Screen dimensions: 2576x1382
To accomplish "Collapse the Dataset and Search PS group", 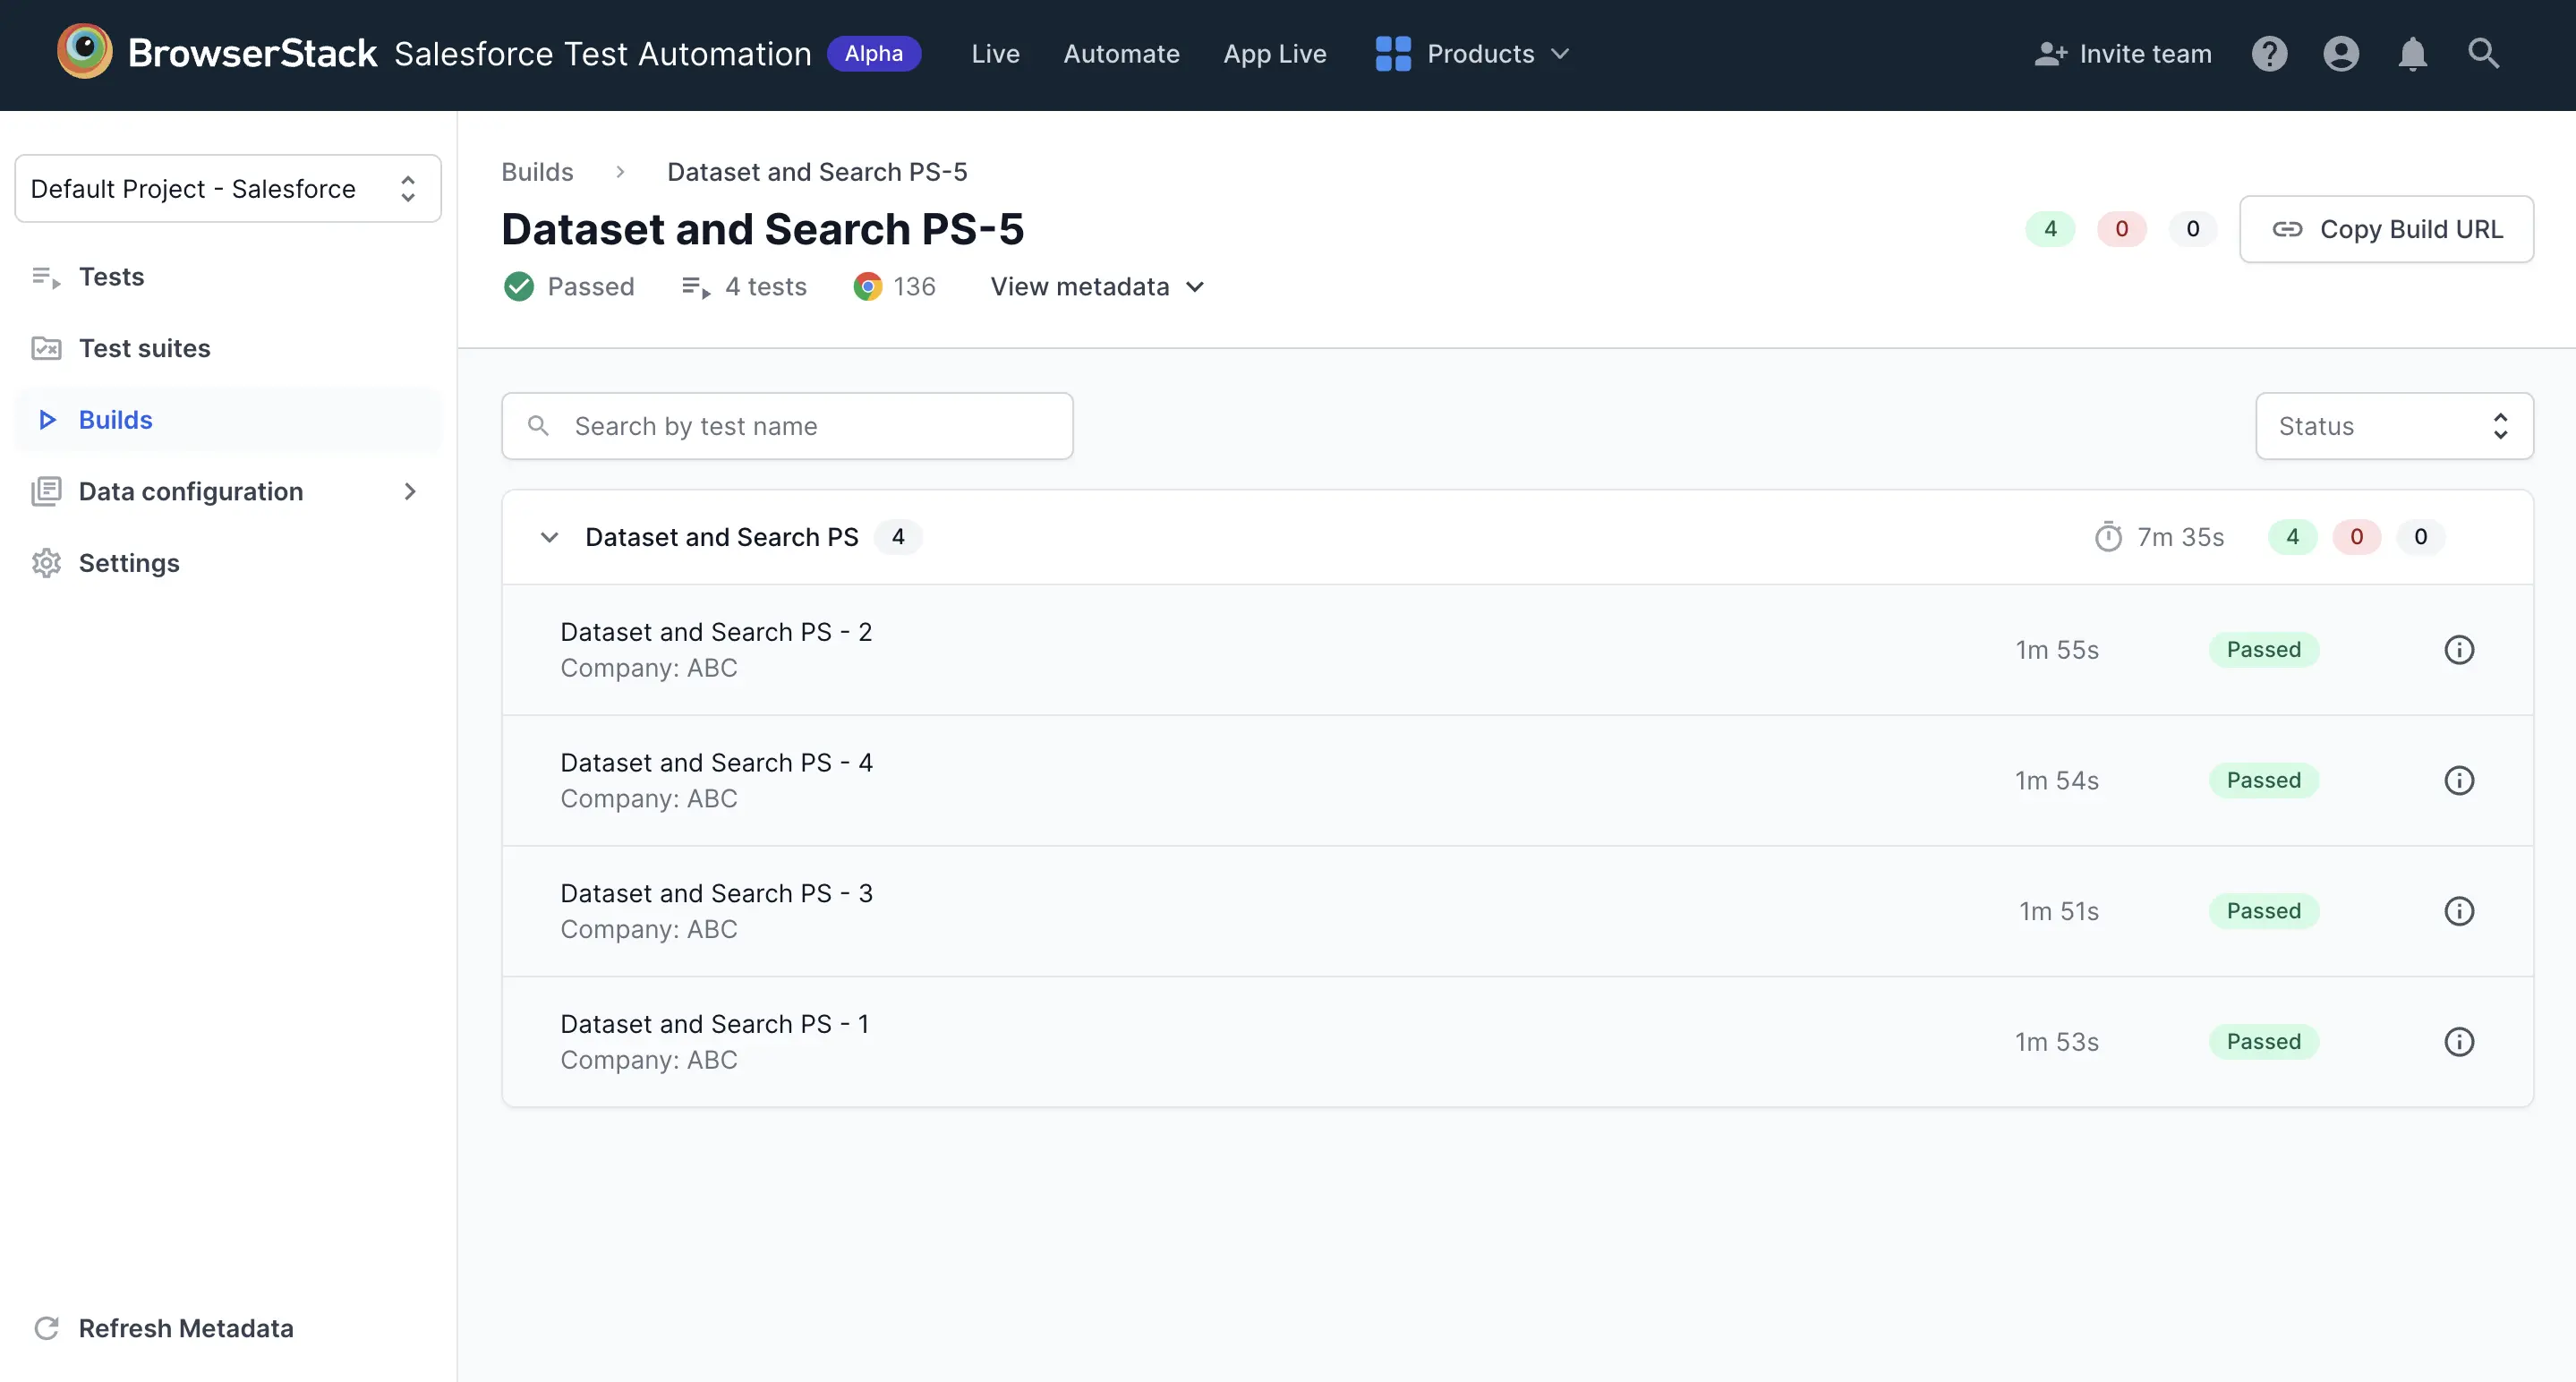I will (549, 537).
